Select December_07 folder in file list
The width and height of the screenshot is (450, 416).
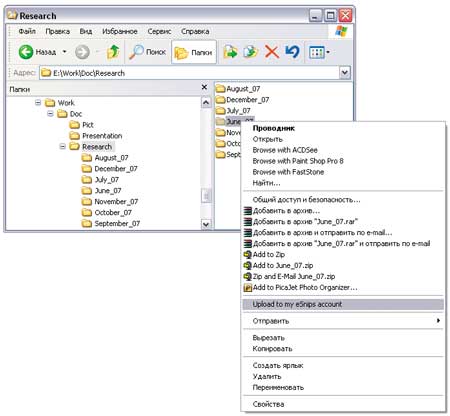pos(242,100)
